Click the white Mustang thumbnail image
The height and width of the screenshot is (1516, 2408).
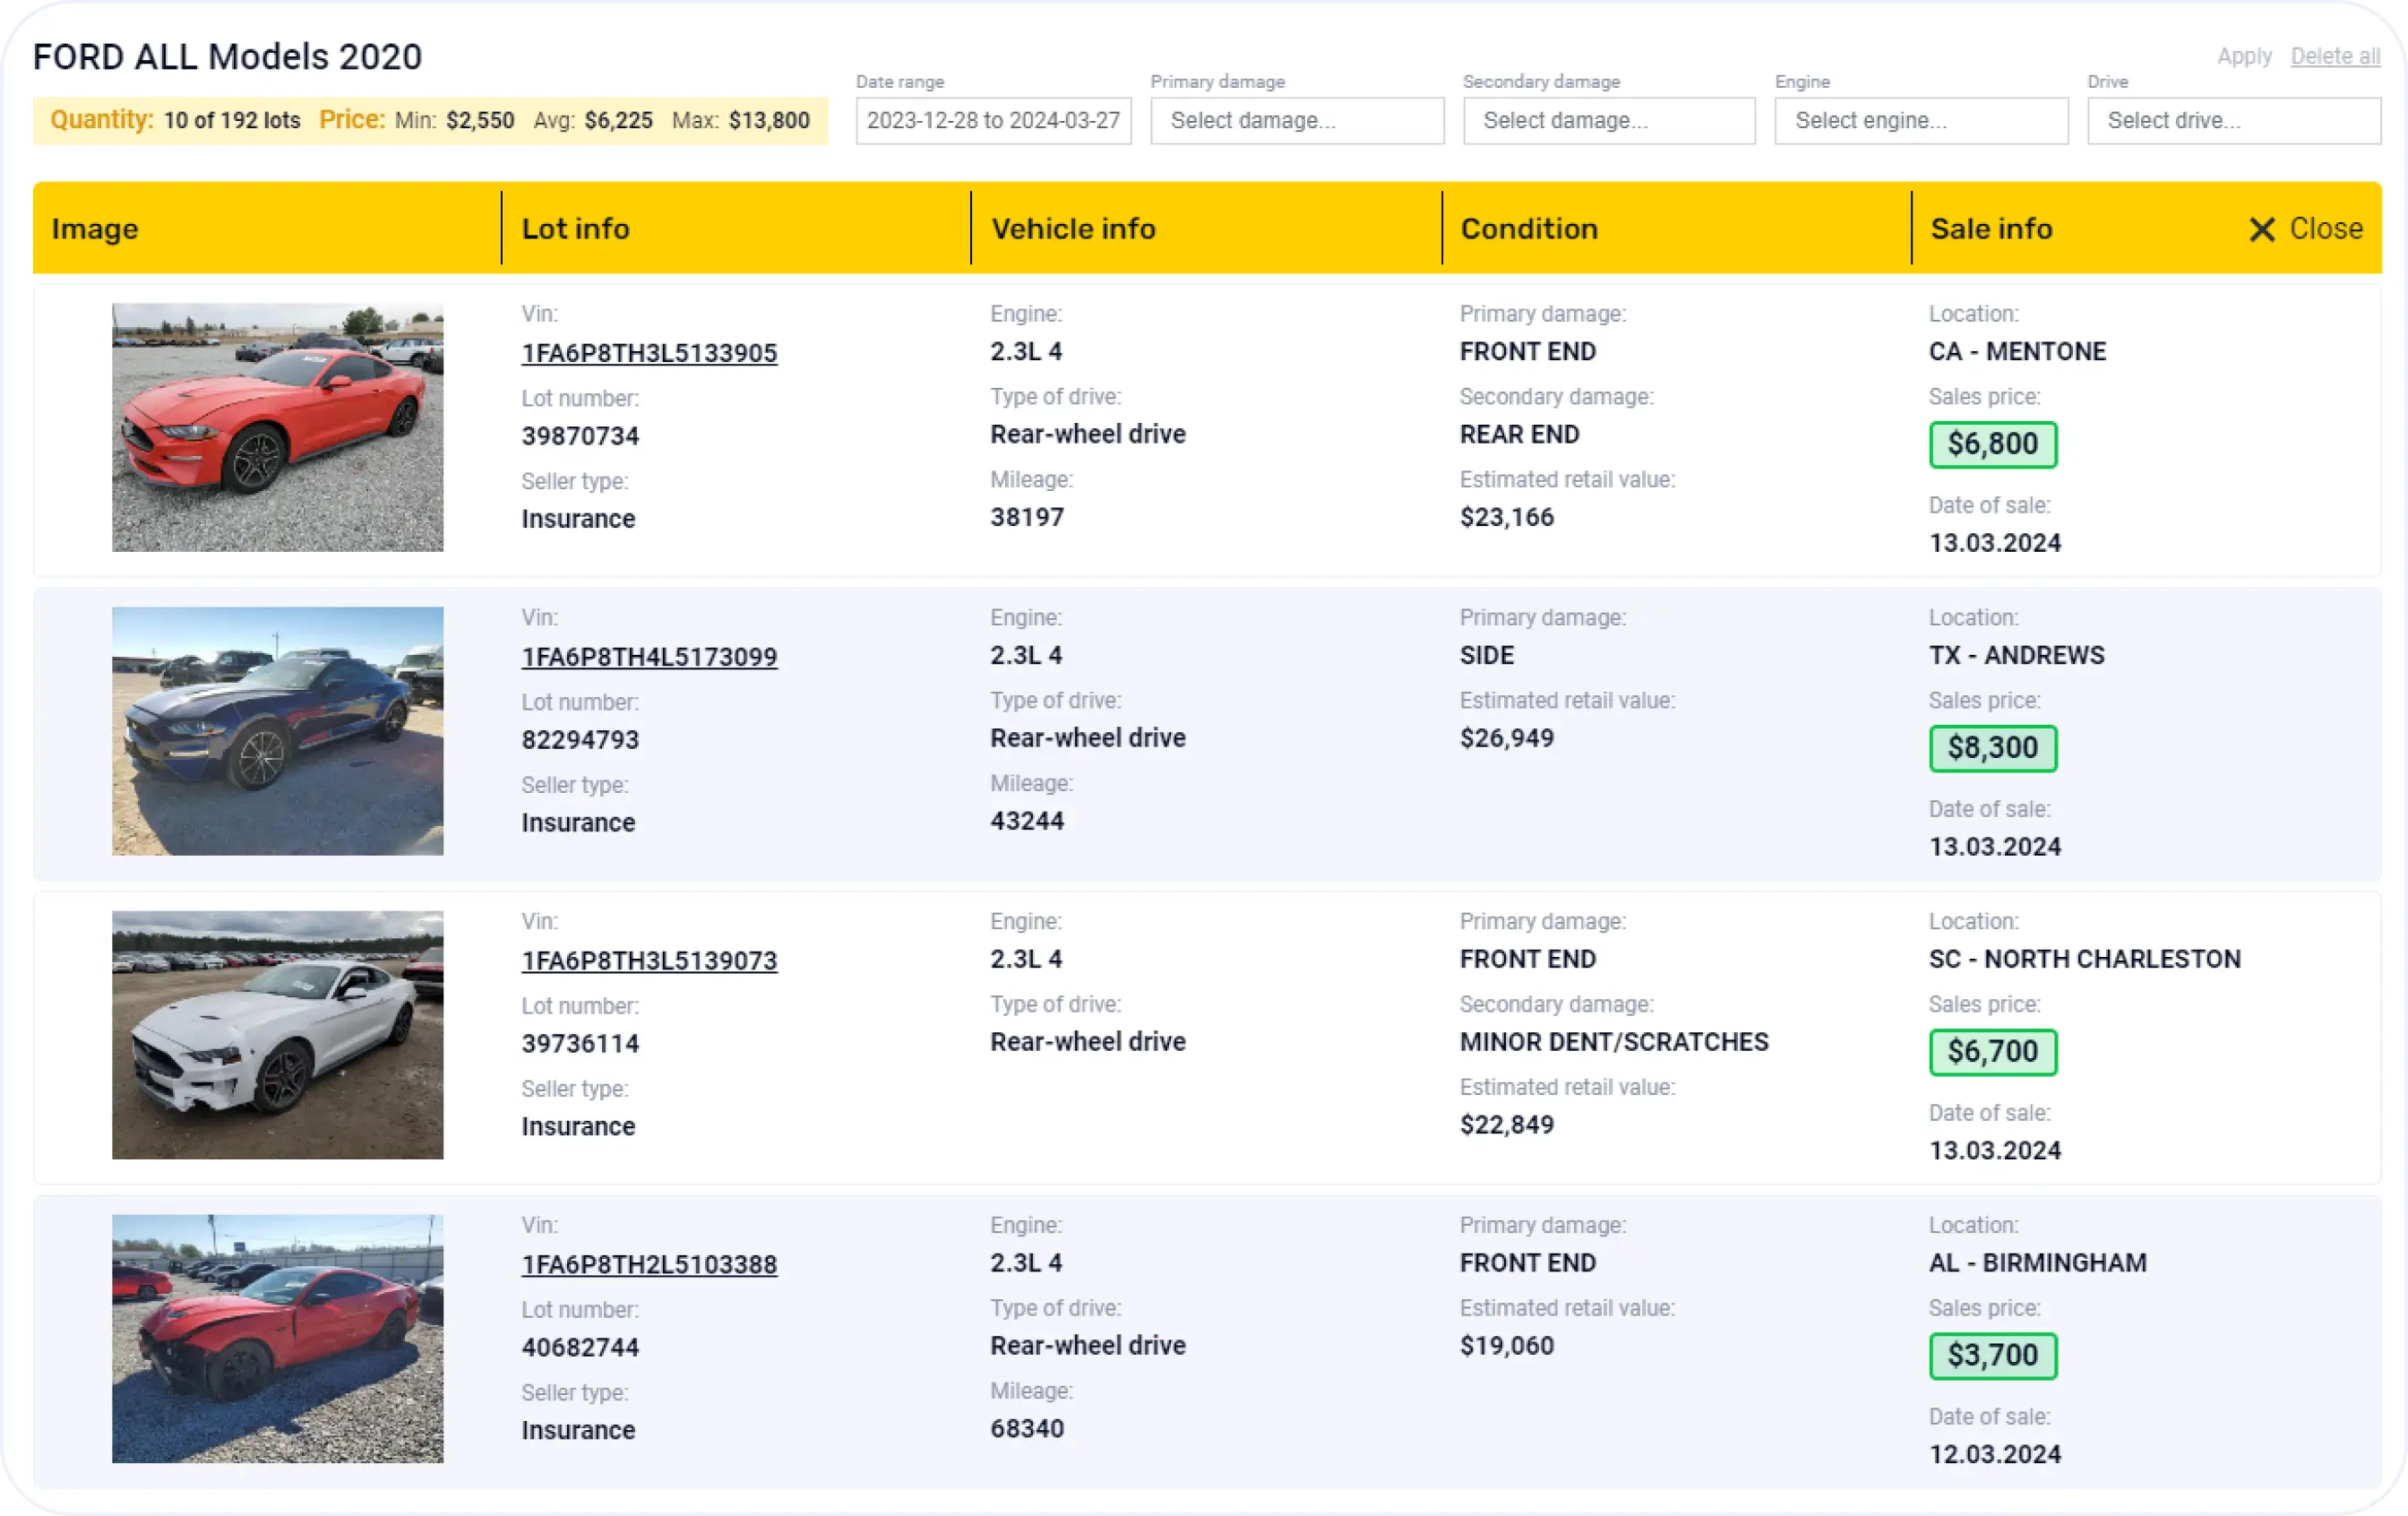pos(277,1035)
